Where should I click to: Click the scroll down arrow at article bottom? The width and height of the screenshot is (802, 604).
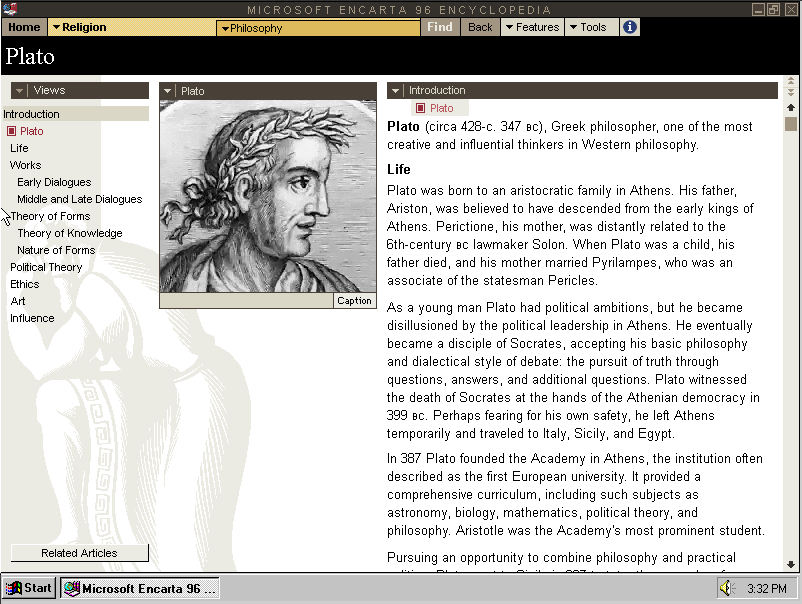click(x=791, y=564)
